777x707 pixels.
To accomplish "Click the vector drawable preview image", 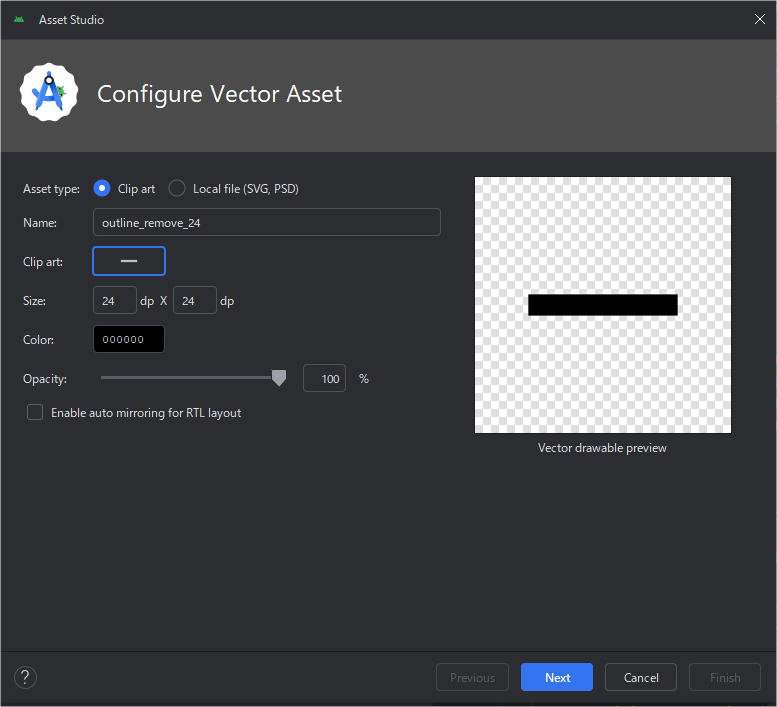I will (603, 305).
